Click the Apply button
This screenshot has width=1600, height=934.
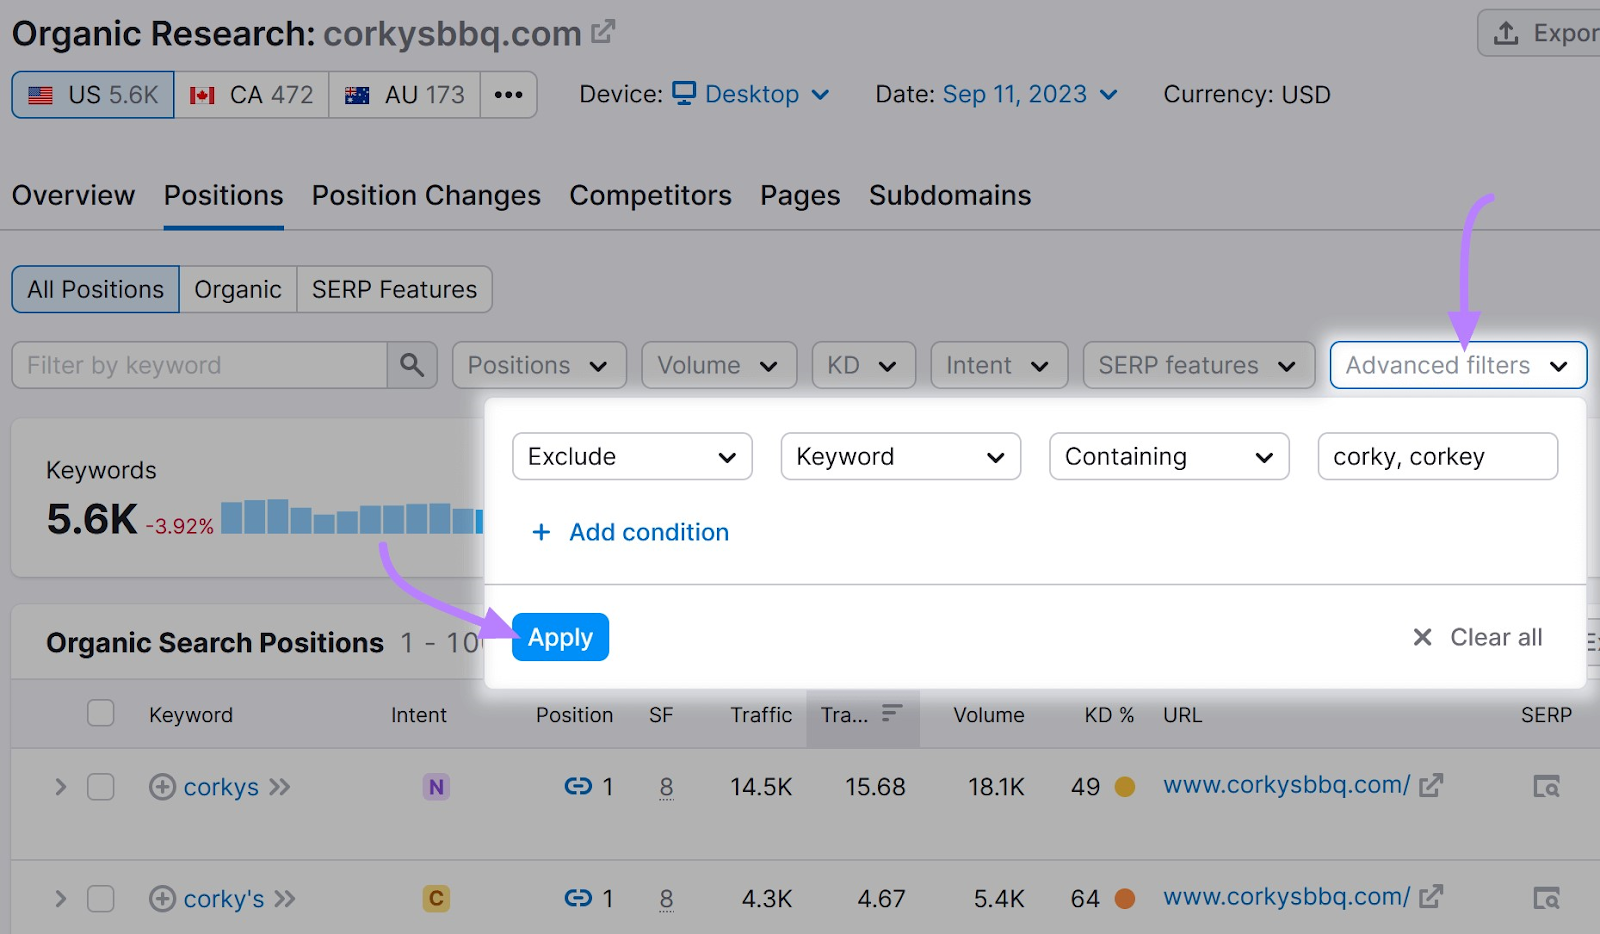(x=560, y=637)
